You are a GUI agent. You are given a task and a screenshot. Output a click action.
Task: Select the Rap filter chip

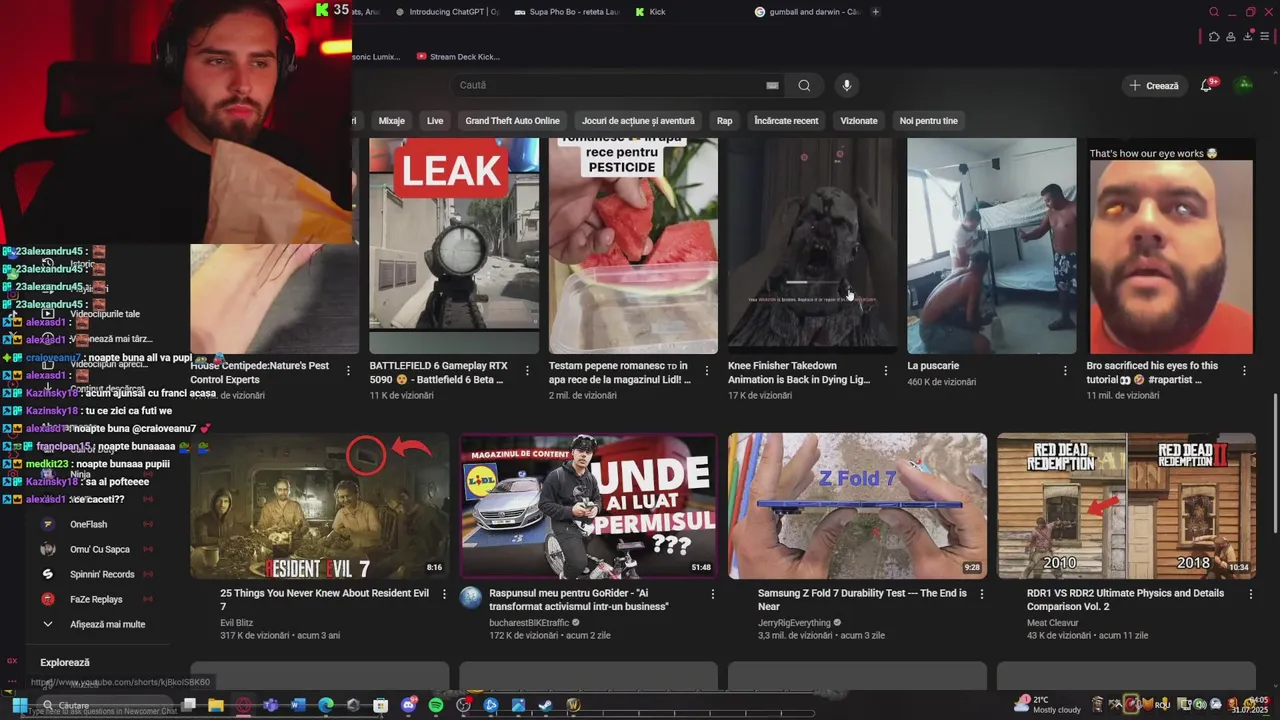point(725,121)
